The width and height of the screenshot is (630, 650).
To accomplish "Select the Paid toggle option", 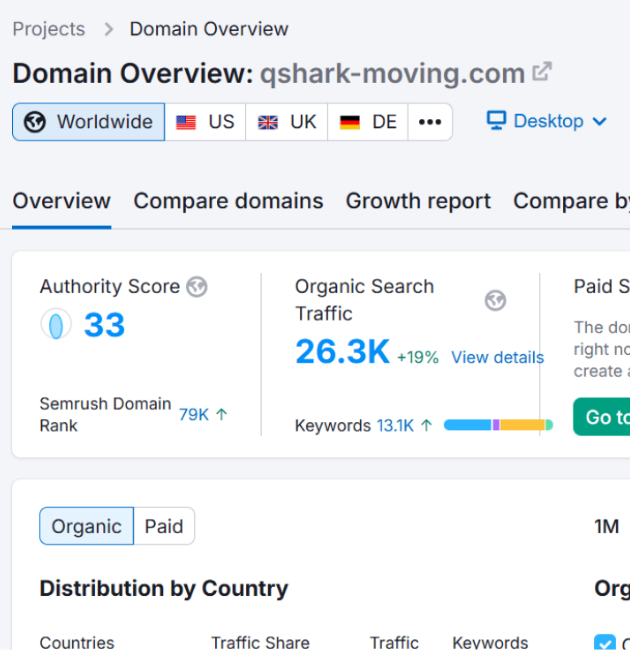I will [x=164, y=526].
